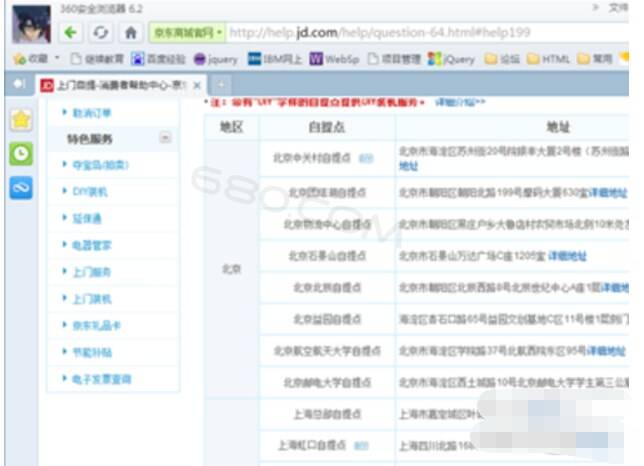Viewport: 644px width, 466px height.
Task: Open 详细地址 link in 石景山 row
Action: click(568, 256)
